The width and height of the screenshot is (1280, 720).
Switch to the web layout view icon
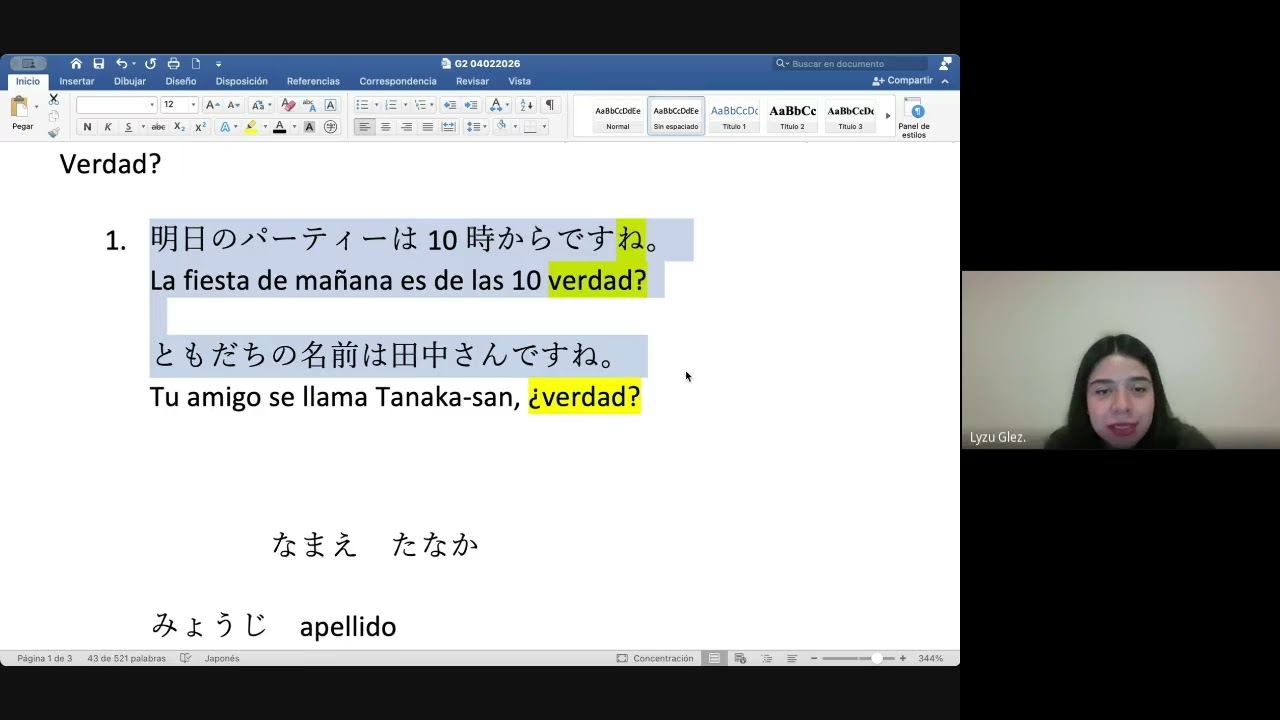click(x=740, y=658)
